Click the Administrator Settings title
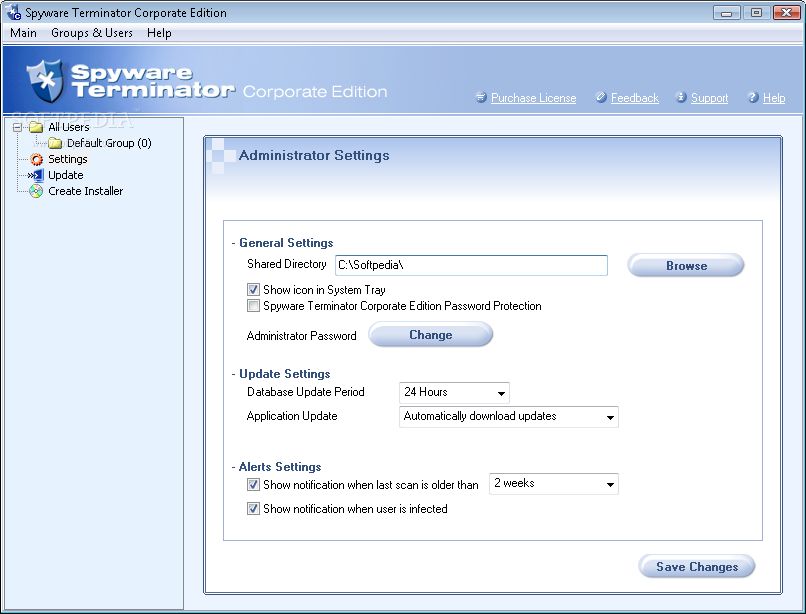Viewport: 806px width, 614px height. [314, 155]
